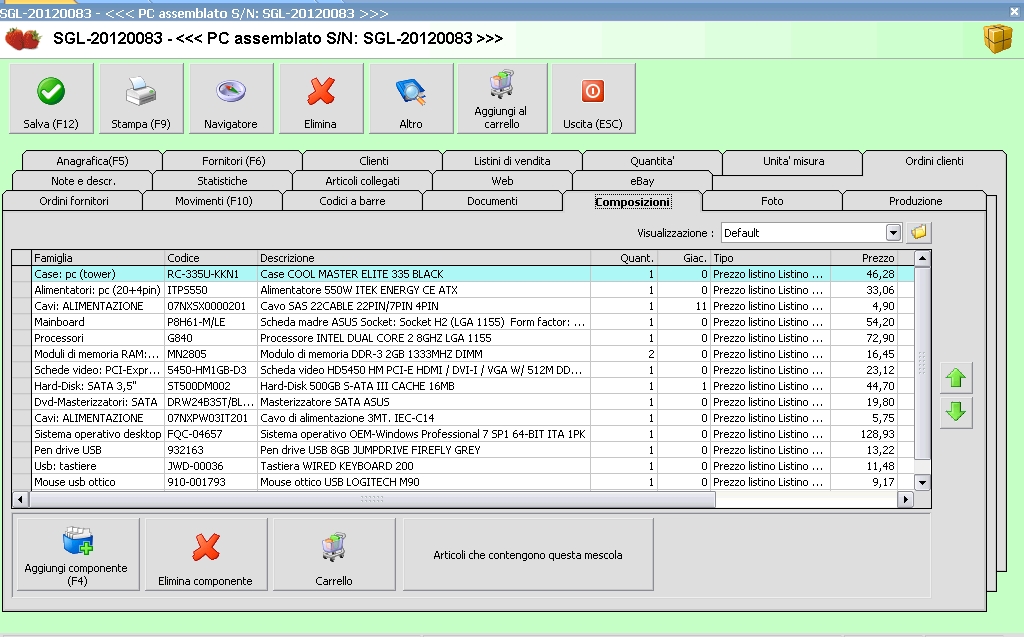
Task: Sort by the Prezzo column header
Action: click(864, 258)
